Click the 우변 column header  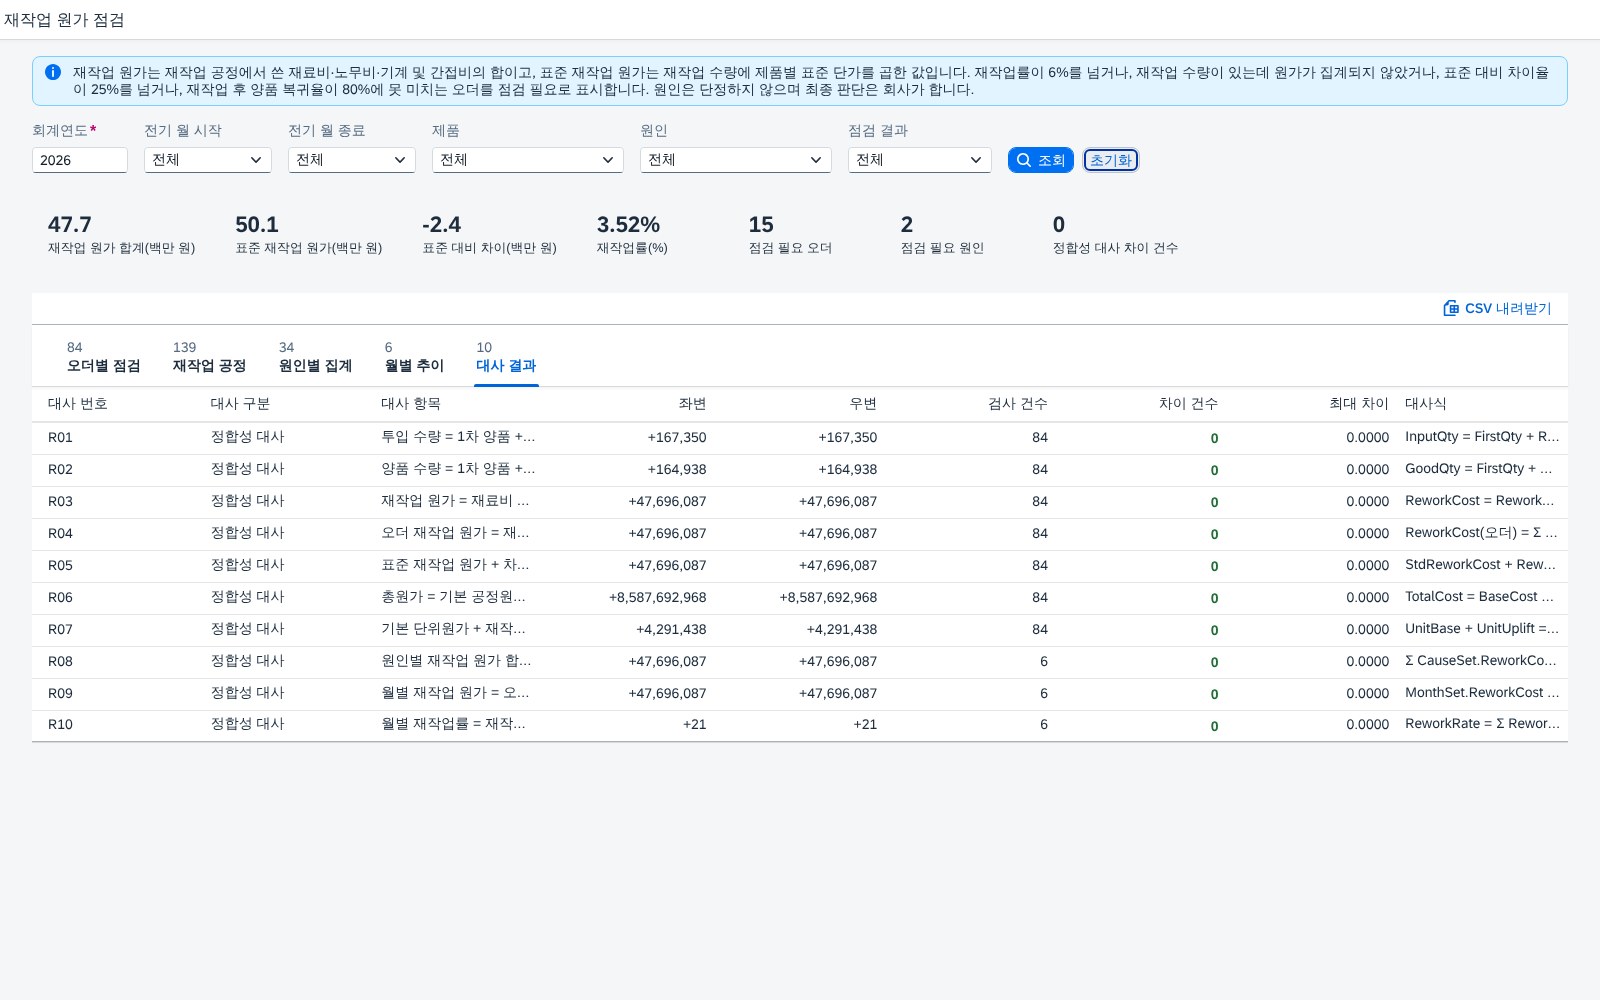pos(863,404)
